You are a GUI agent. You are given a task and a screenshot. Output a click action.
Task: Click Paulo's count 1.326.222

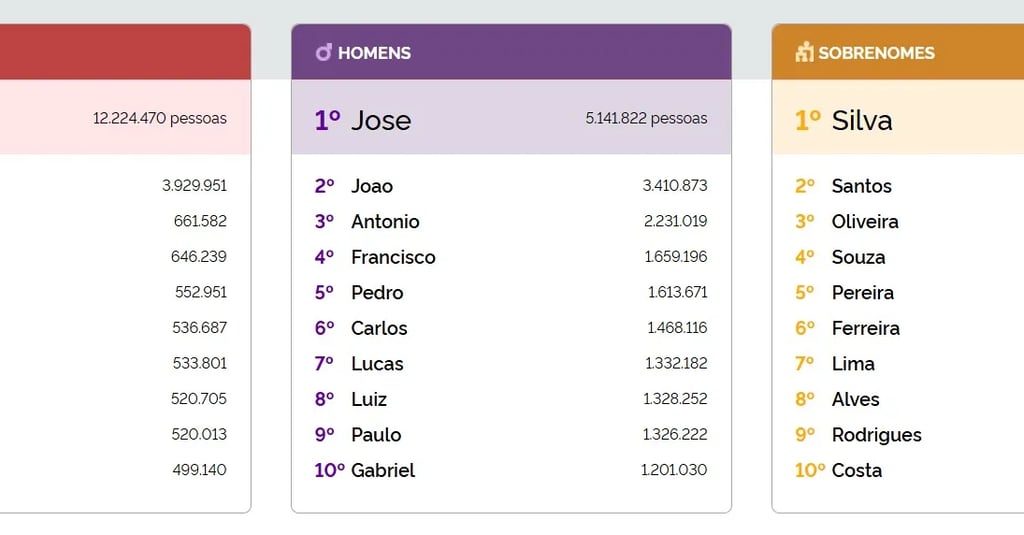(x=676, y=435)
